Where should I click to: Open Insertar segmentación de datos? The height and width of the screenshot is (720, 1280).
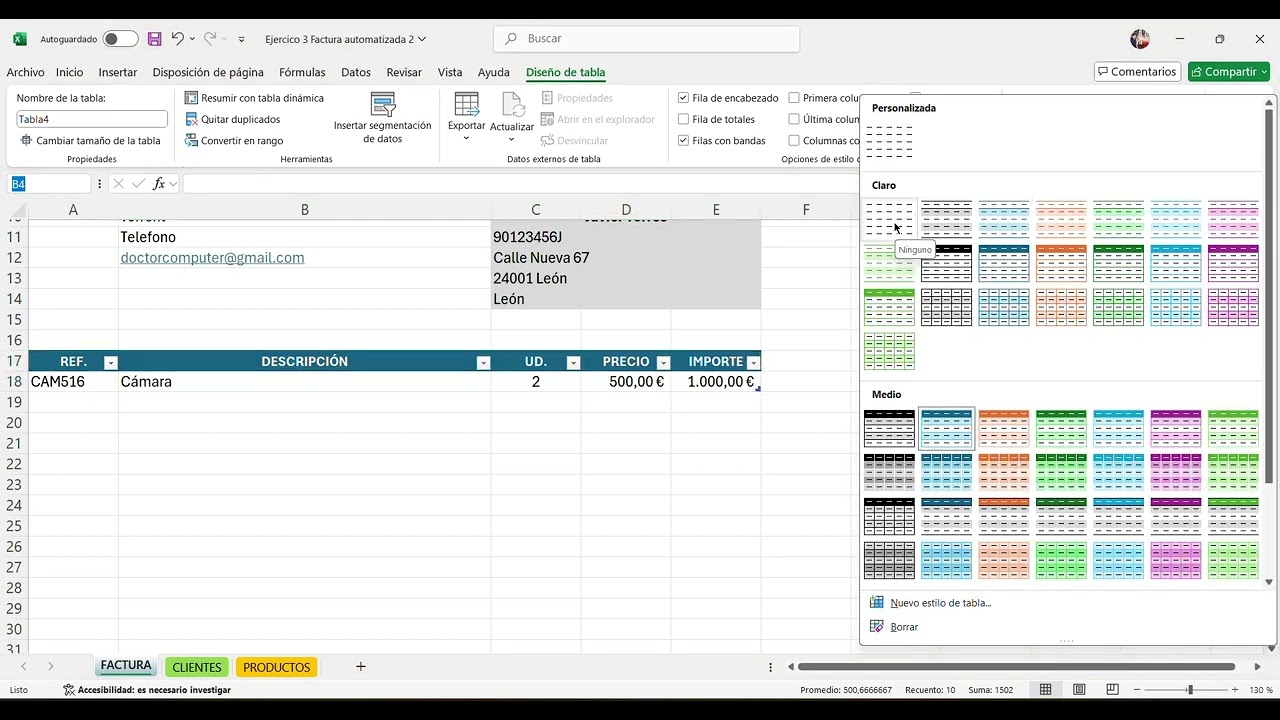[x=382, y=118]
